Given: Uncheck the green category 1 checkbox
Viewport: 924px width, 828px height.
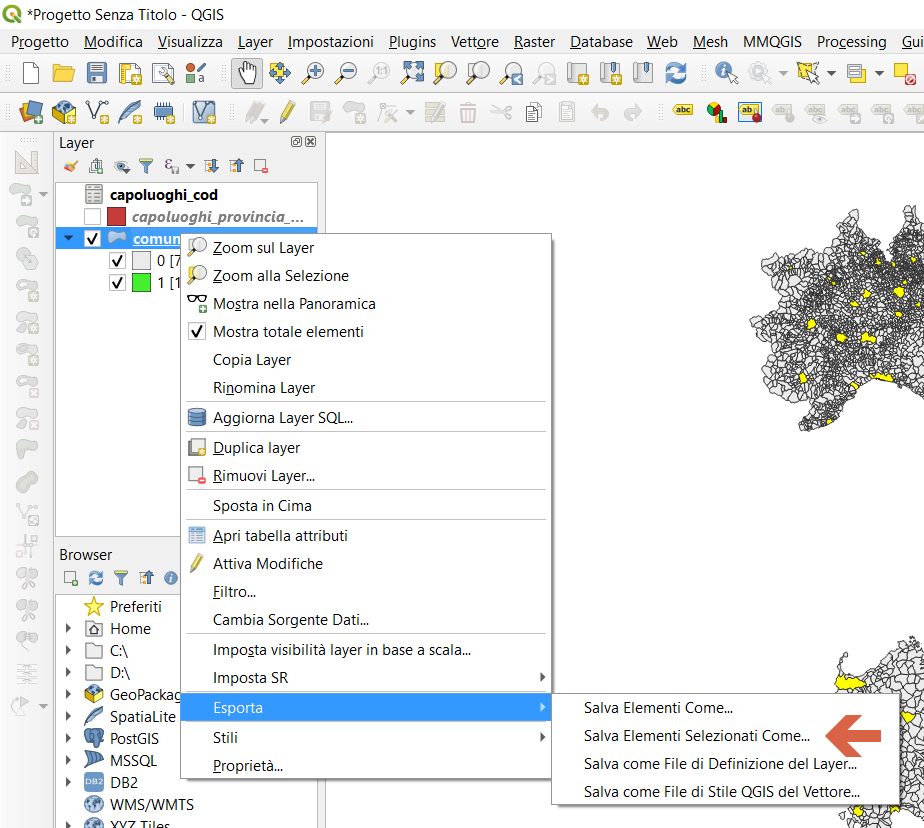Looking at the screenshot, I should (117, 283).
